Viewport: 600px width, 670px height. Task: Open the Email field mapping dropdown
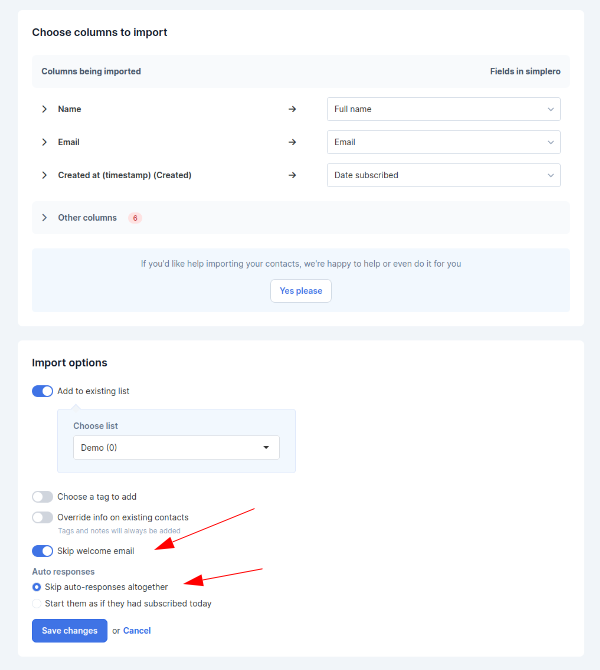pos(444,142)
